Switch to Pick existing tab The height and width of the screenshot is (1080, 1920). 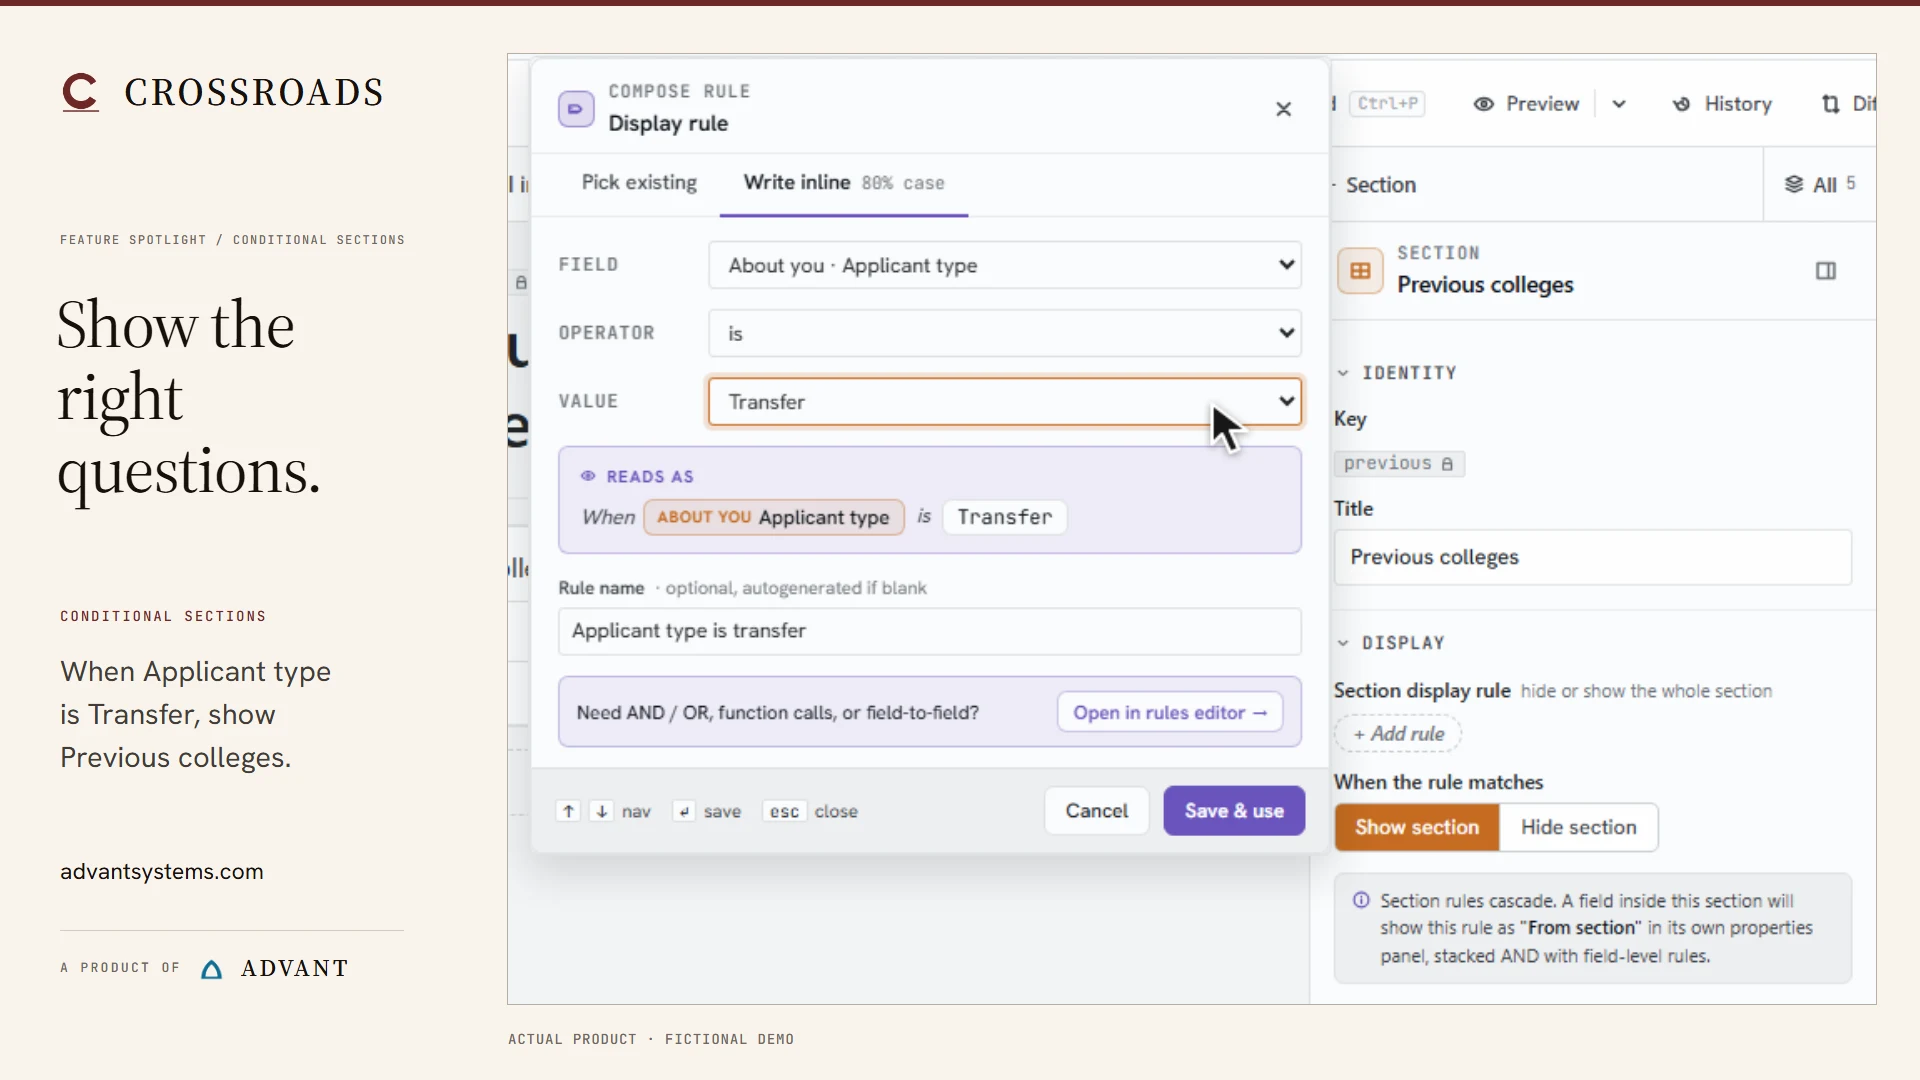coord(639,183)
